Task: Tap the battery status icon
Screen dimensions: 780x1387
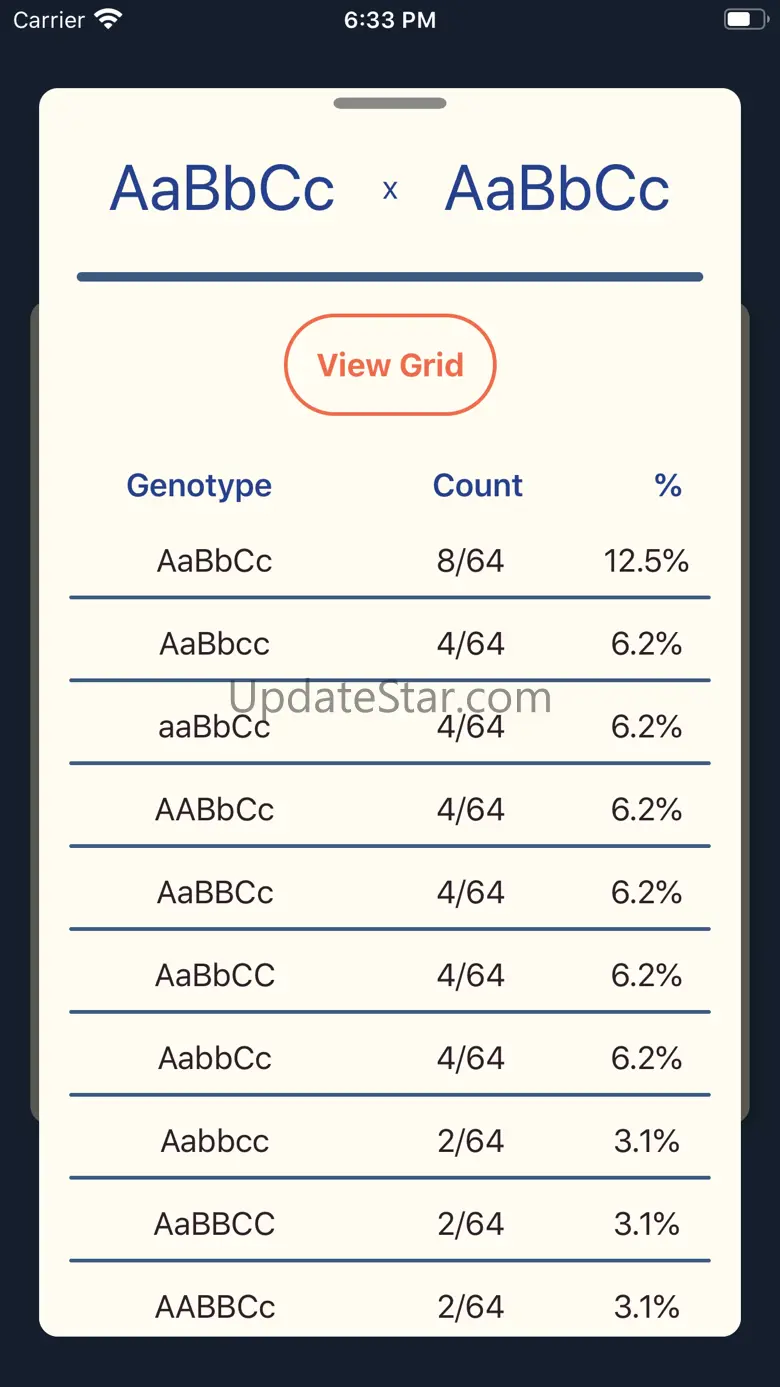Action: (x=743, y=20)
